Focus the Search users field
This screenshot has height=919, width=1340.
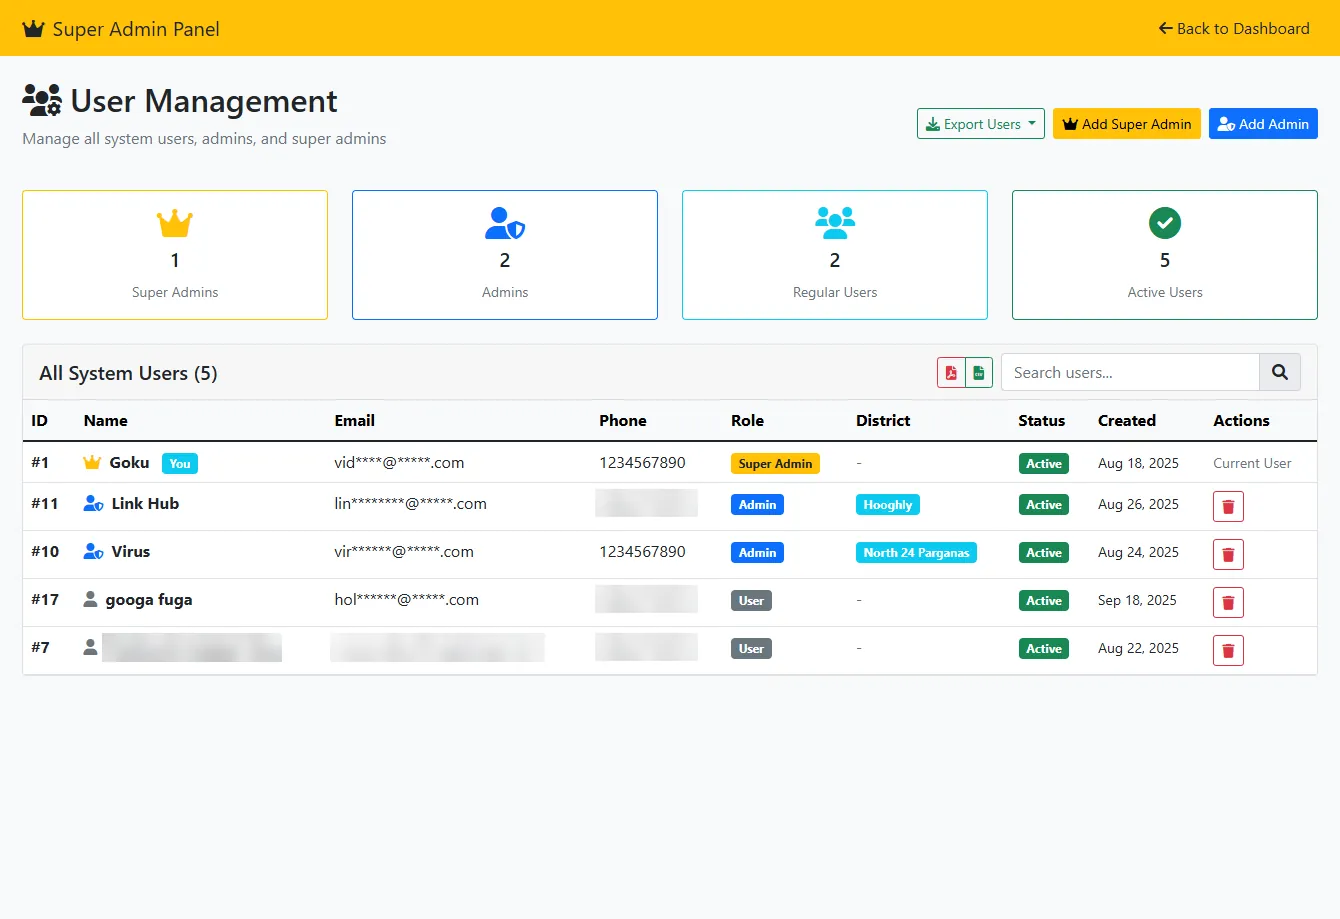click(1130, 372)
